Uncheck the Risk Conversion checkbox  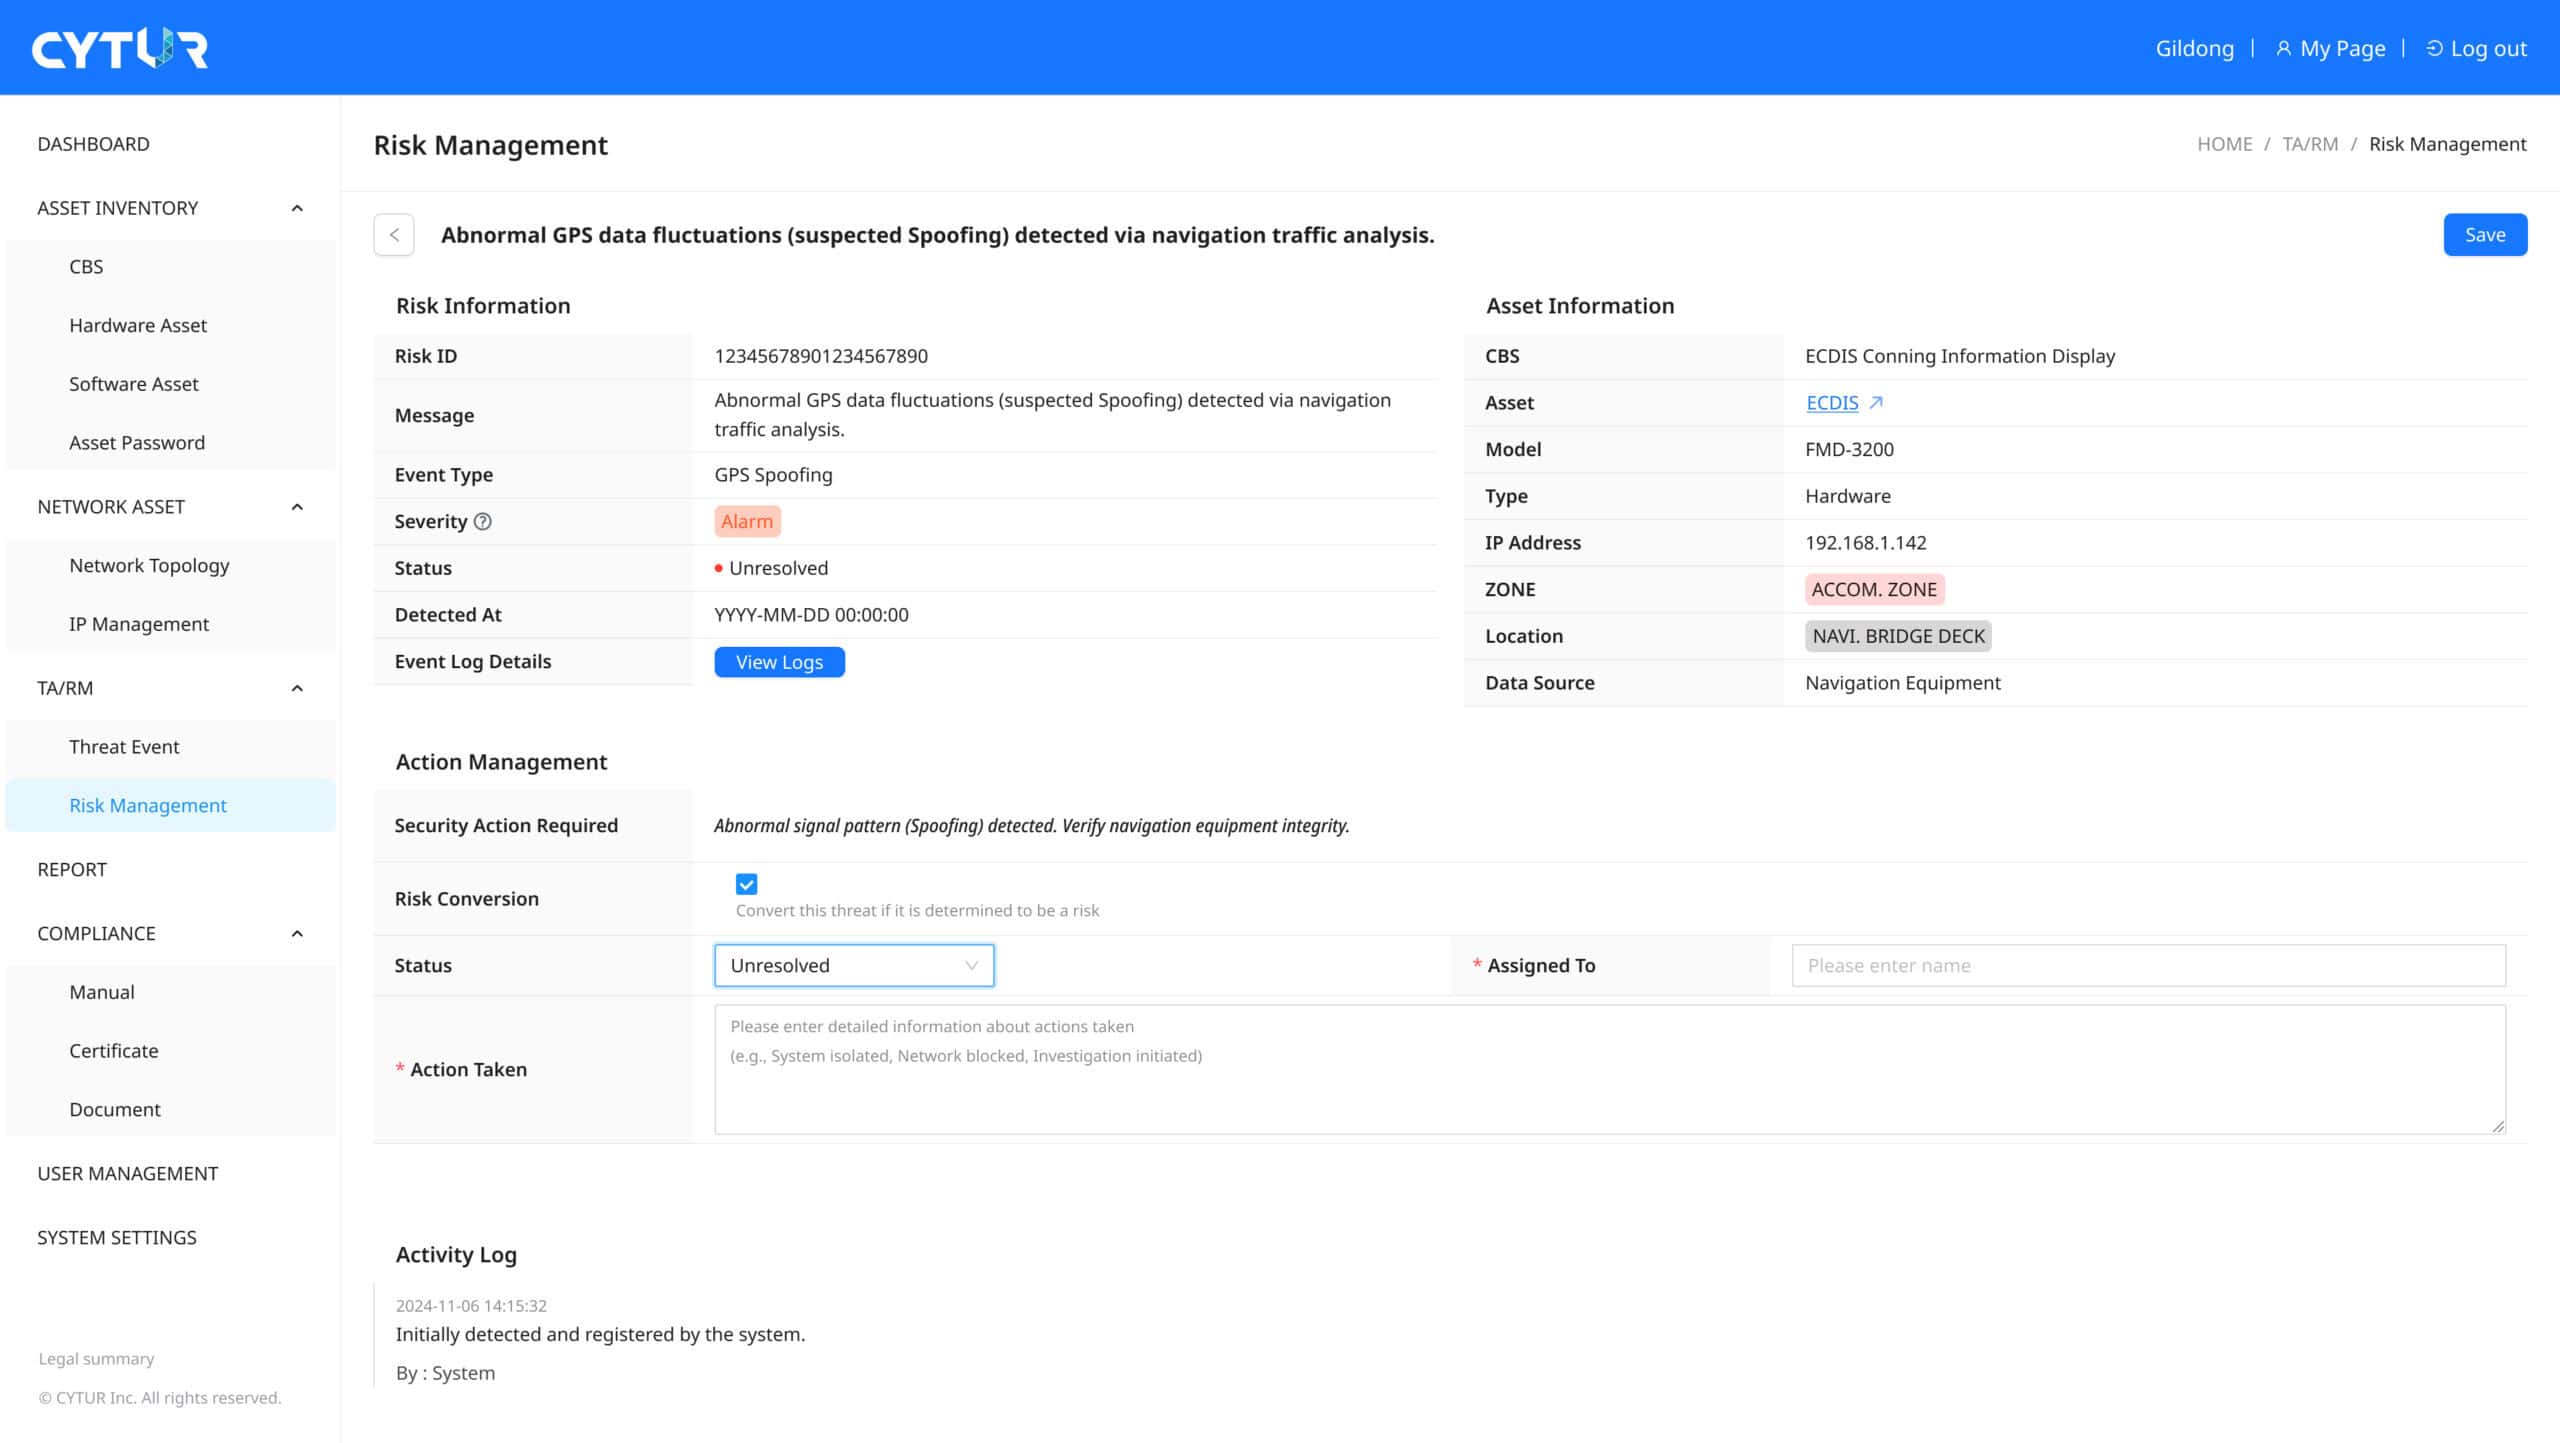746,884
